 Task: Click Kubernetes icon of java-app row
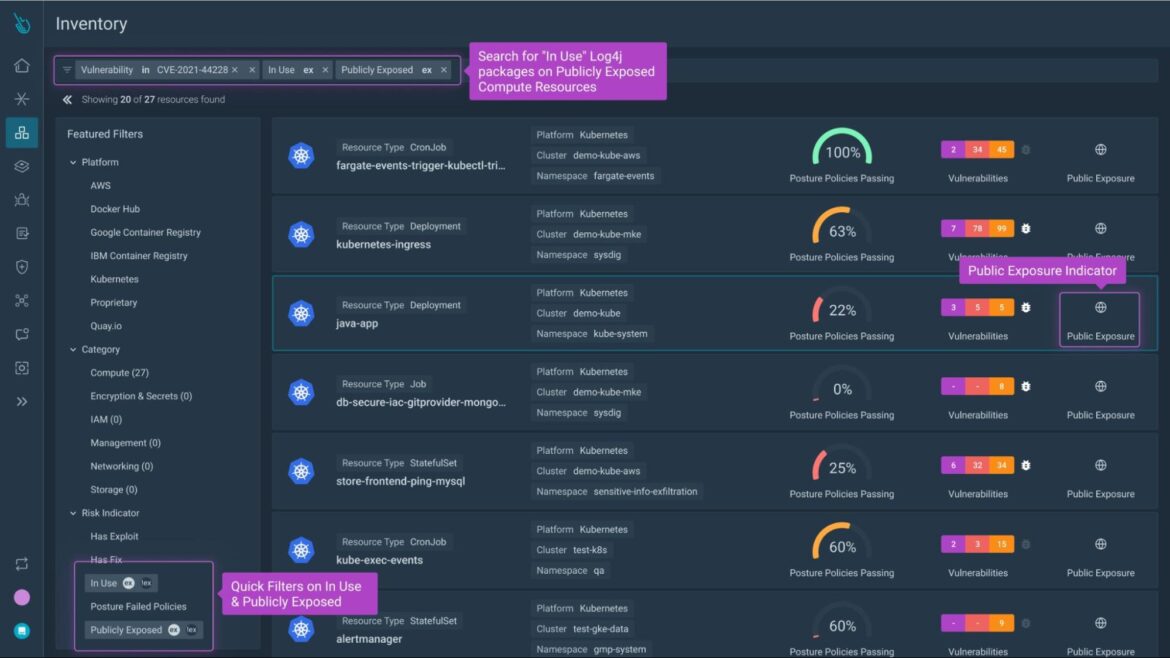301,313
